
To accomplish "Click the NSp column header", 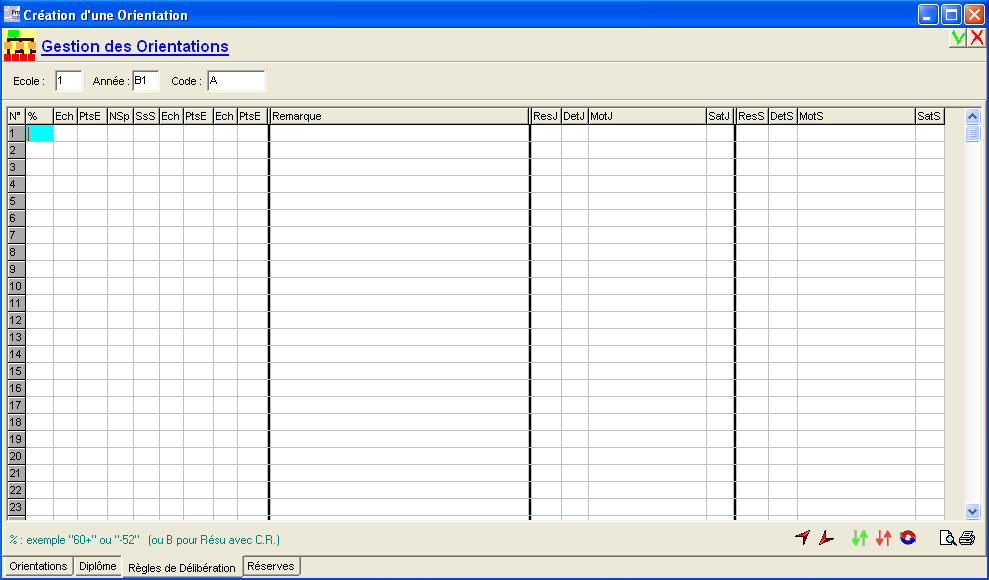I will tap(120, 116).
